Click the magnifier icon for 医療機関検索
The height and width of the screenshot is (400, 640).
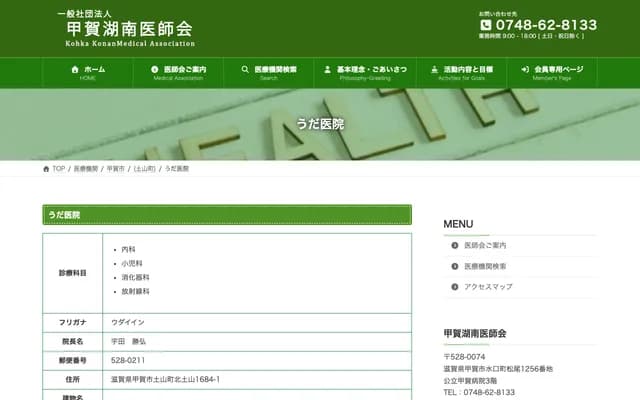[245, 69]
